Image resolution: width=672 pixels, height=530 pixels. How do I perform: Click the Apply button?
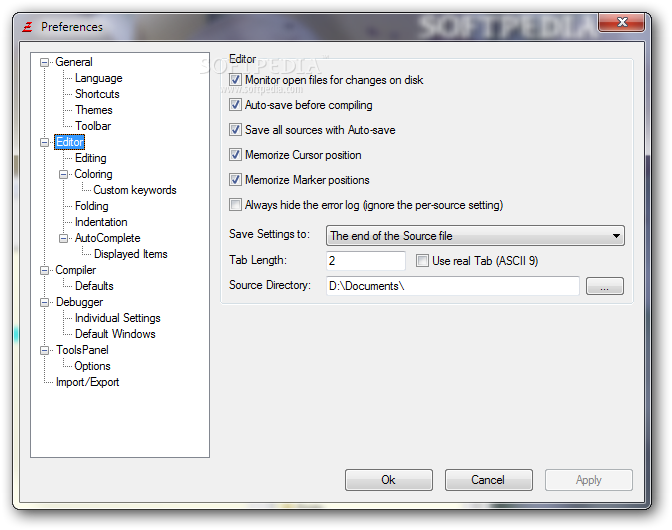589,480
